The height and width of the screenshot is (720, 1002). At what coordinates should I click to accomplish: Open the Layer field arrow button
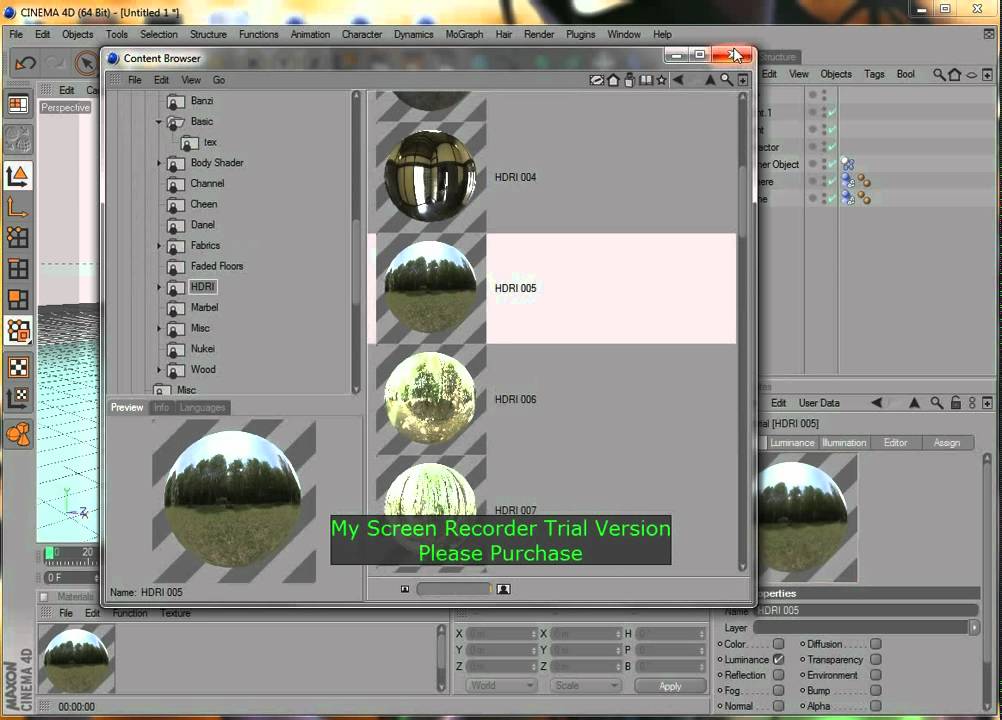(974, 627)
